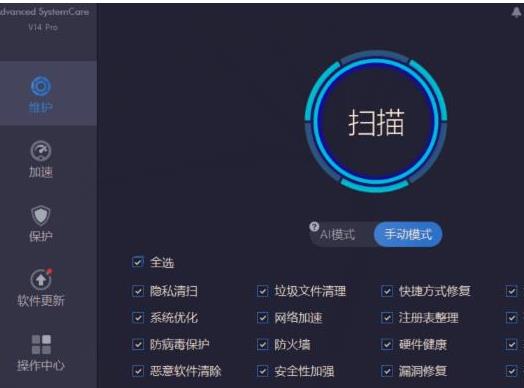Toggle the 安全性加强 checkbox

pyautogui.click(x=262, y=371)
